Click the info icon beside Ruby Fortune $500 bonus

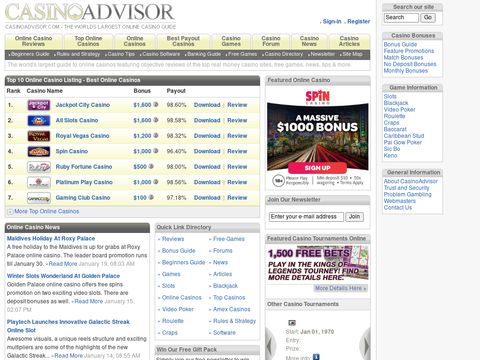[x=151, y=166]
